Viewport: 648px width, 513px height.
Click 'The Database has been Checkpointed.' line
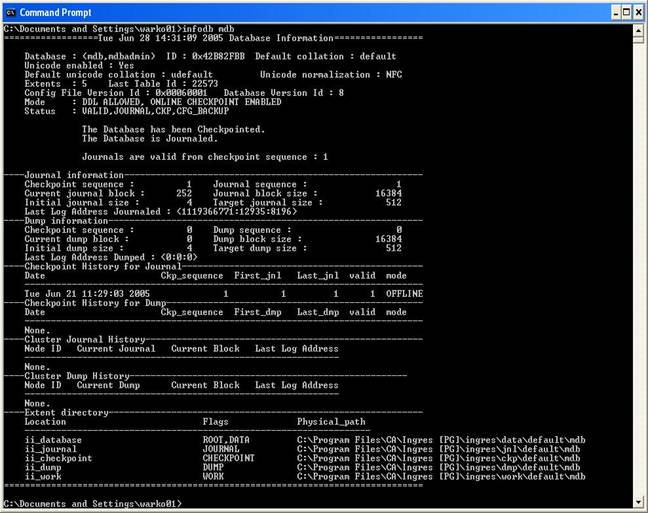[x=173, y=129]
